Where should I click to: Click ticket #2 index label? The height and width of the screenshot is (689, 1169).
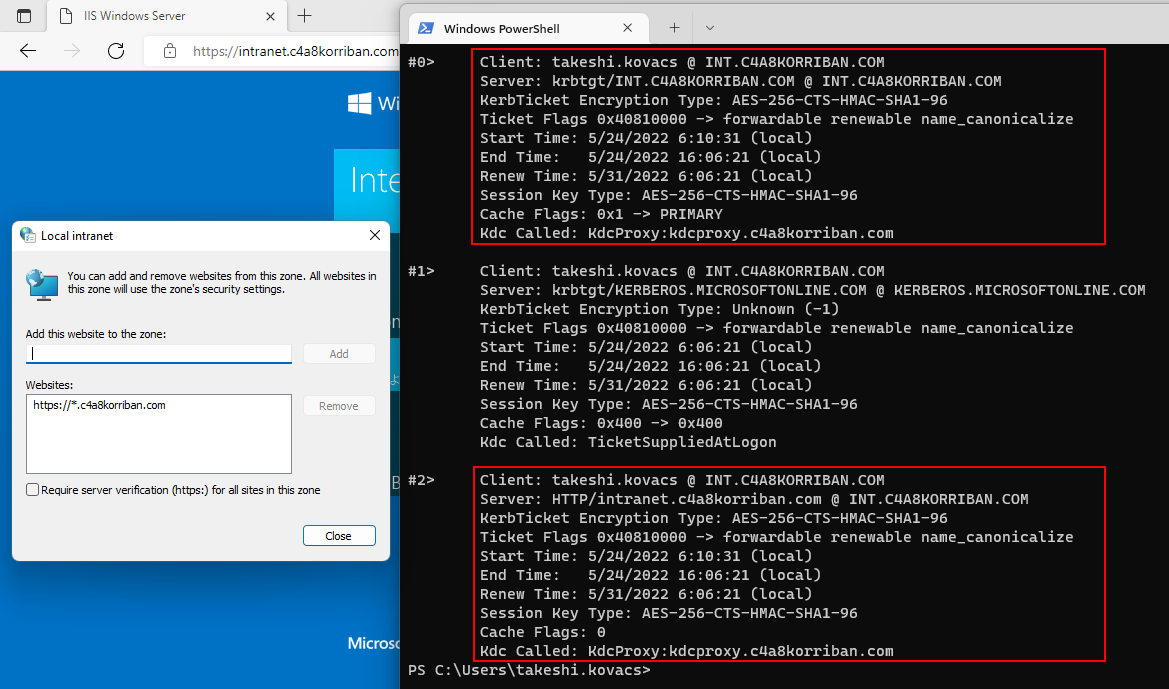click(x=421, y=480)
